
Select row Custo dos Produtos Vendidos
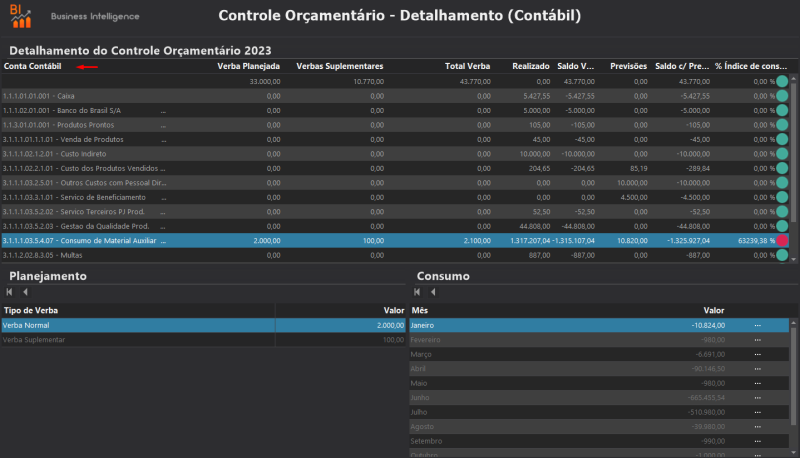[x=395, y=168]
